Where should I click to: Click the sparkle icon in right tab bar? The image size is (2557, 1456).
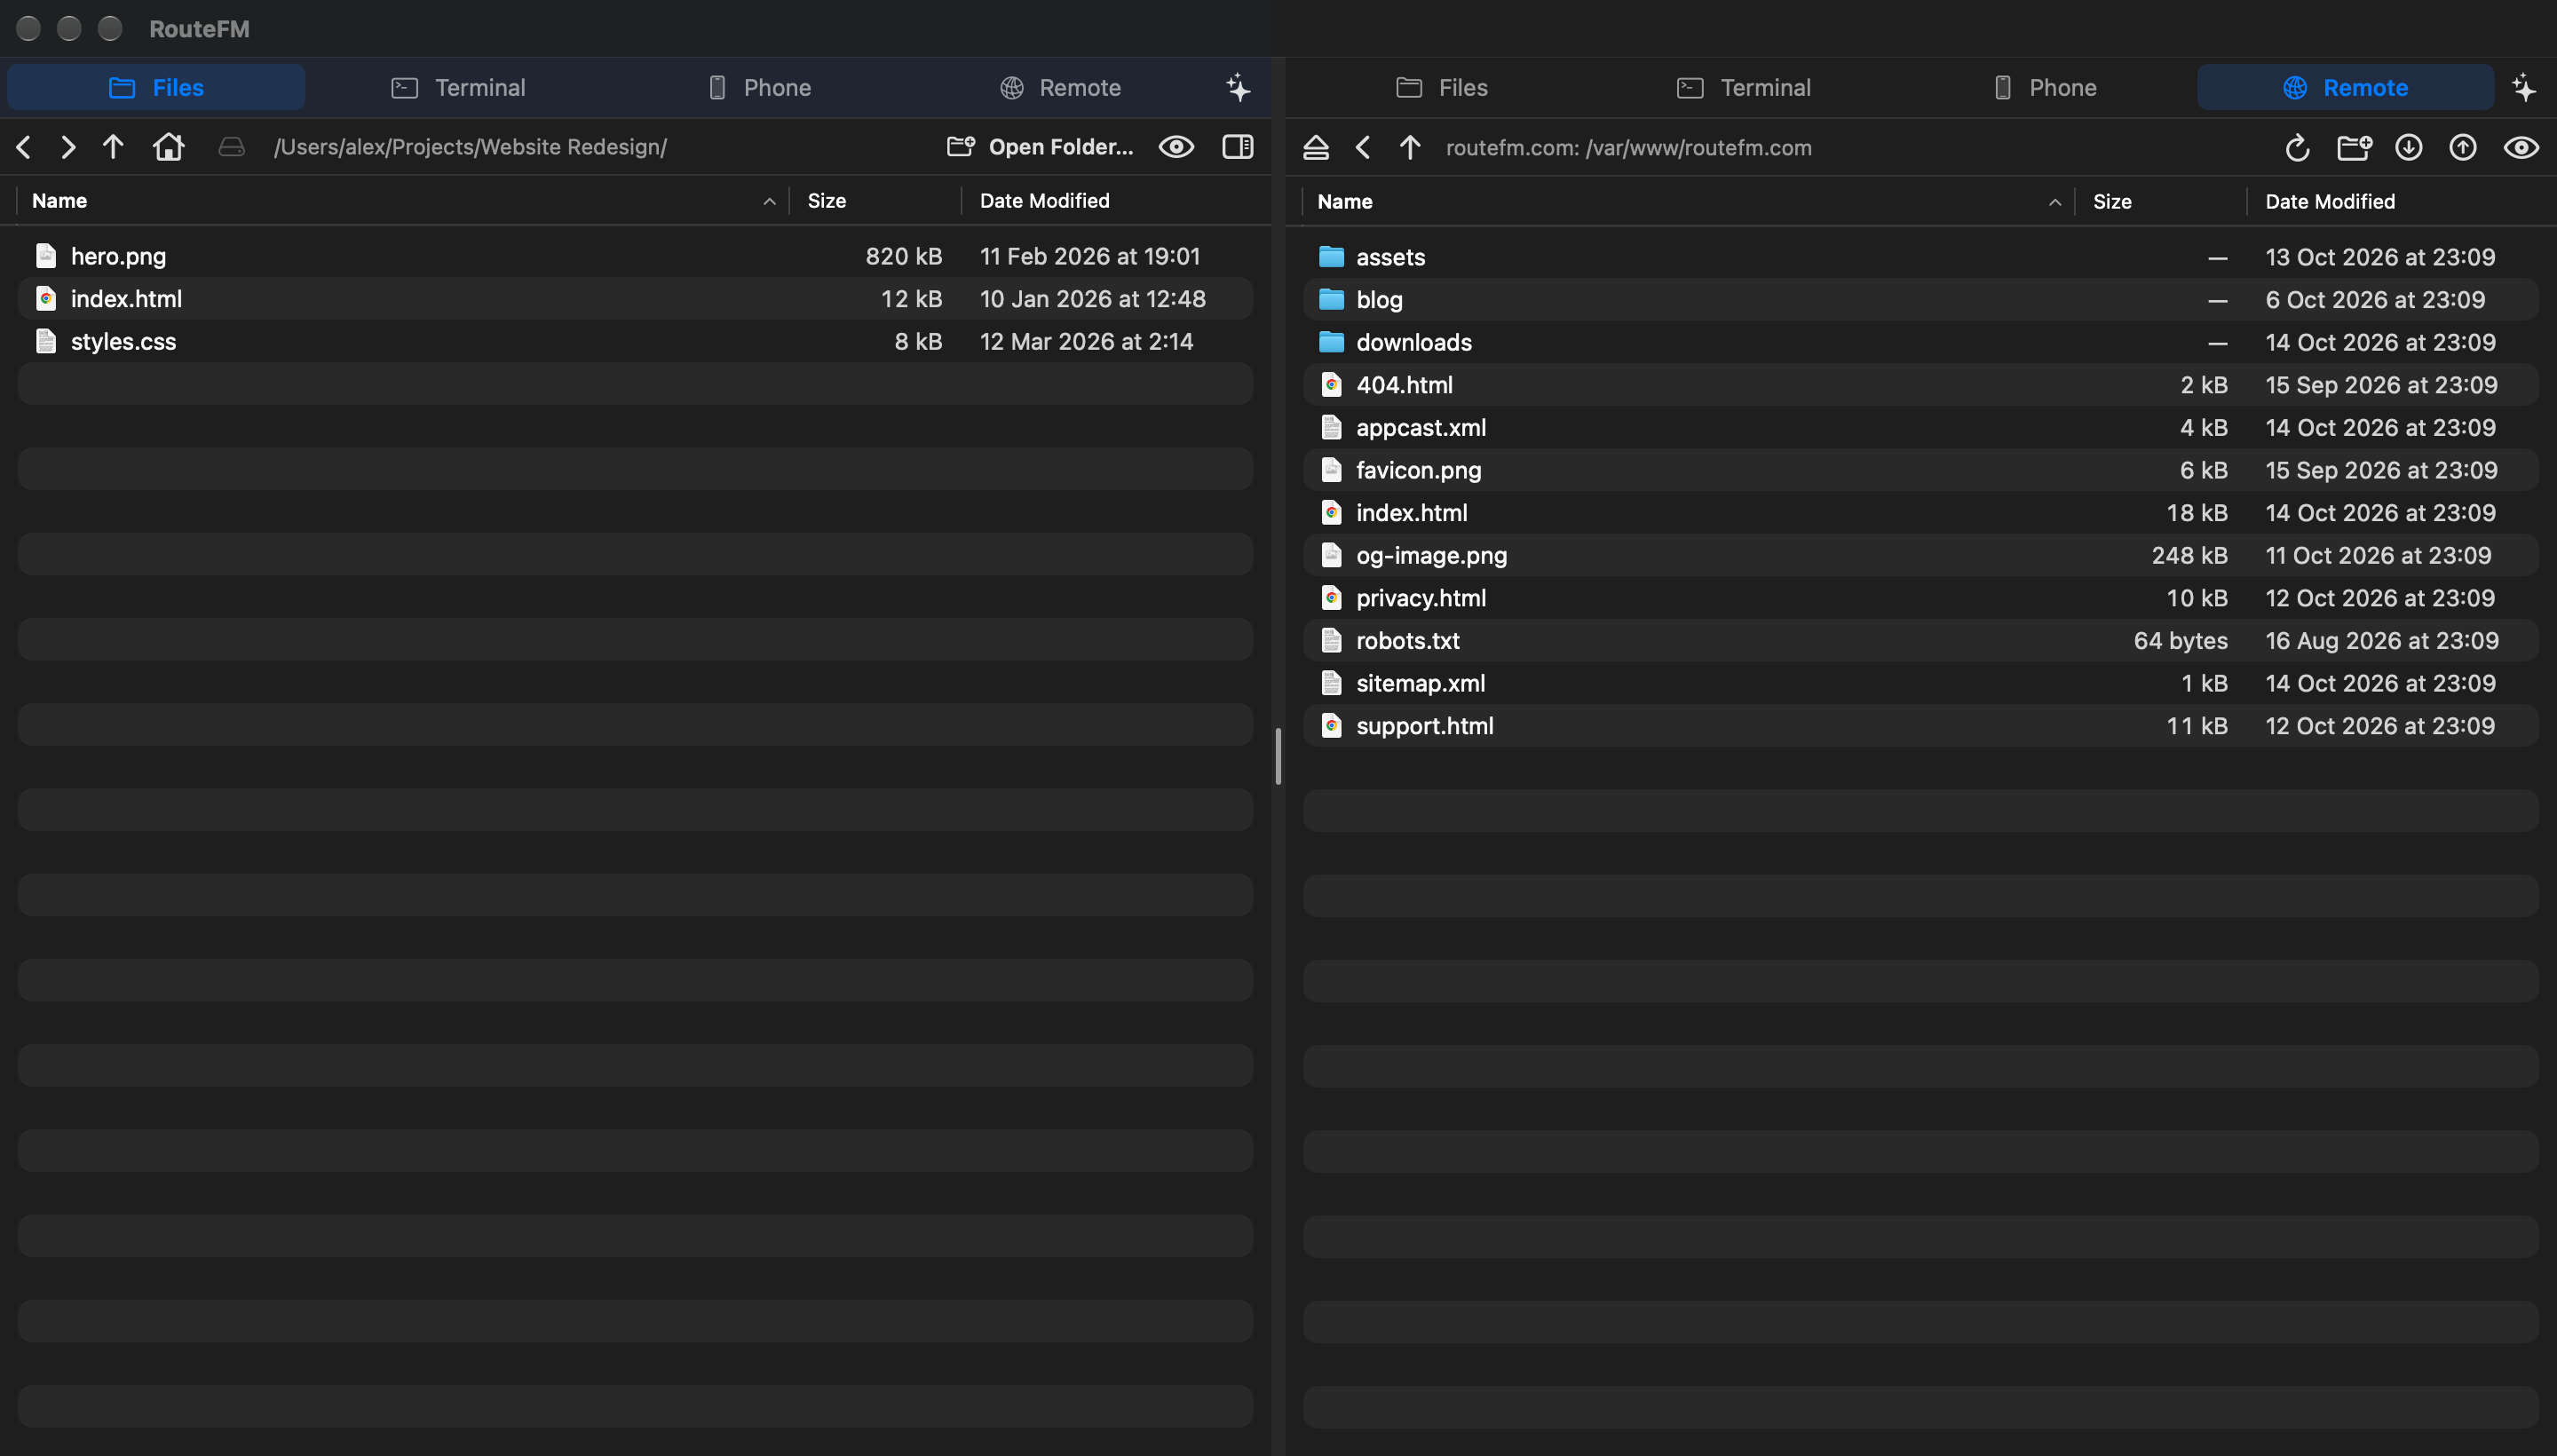click(x=2523, y=87)
